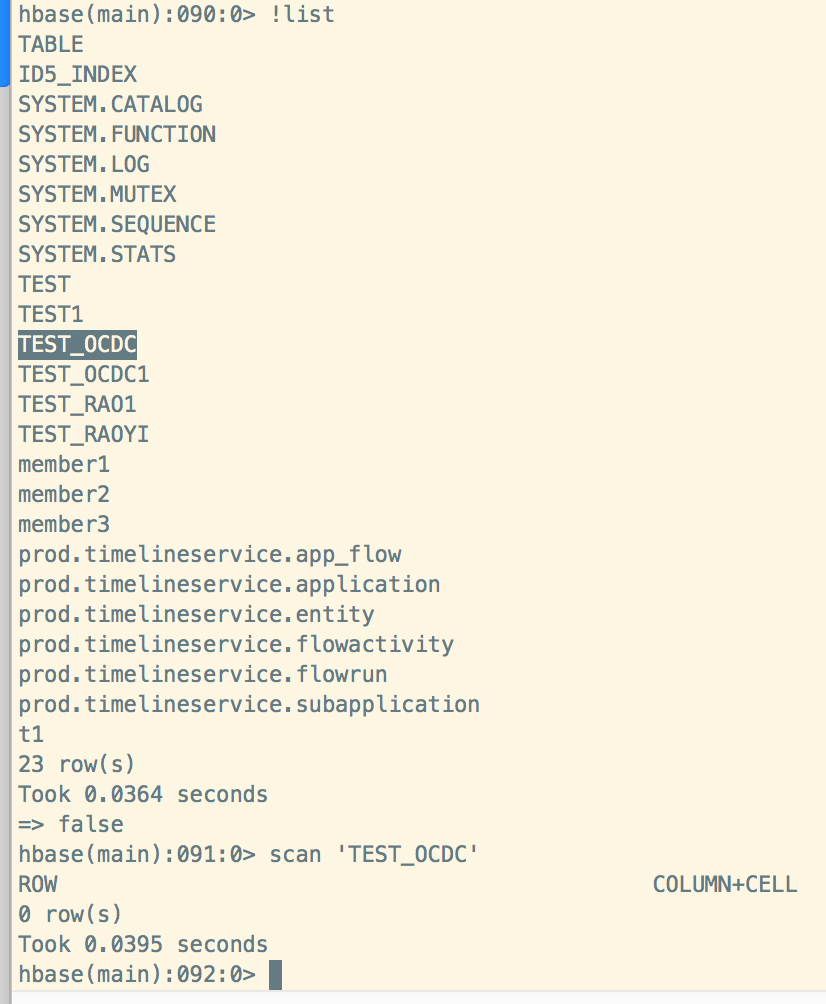Click the SYSTEM.FUNCTION table name

pos(117,134)
